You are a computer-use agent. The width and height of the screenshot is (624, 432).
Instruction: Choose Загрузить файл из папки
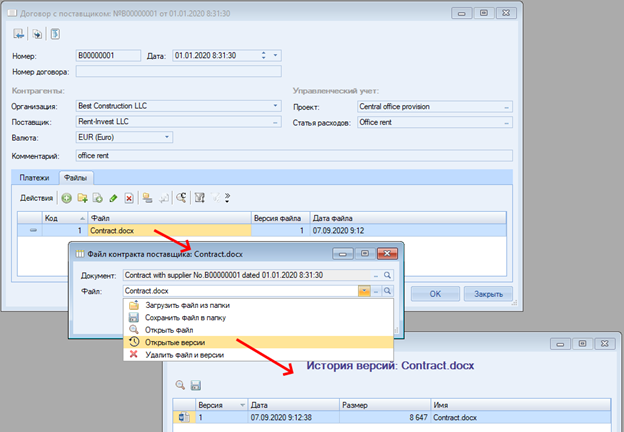258,306
